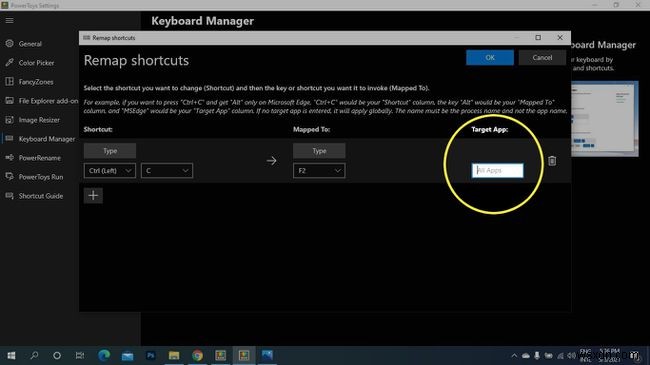Open Task View on taskbar
The image size is (650, 365).
click(x=80, y=355)
